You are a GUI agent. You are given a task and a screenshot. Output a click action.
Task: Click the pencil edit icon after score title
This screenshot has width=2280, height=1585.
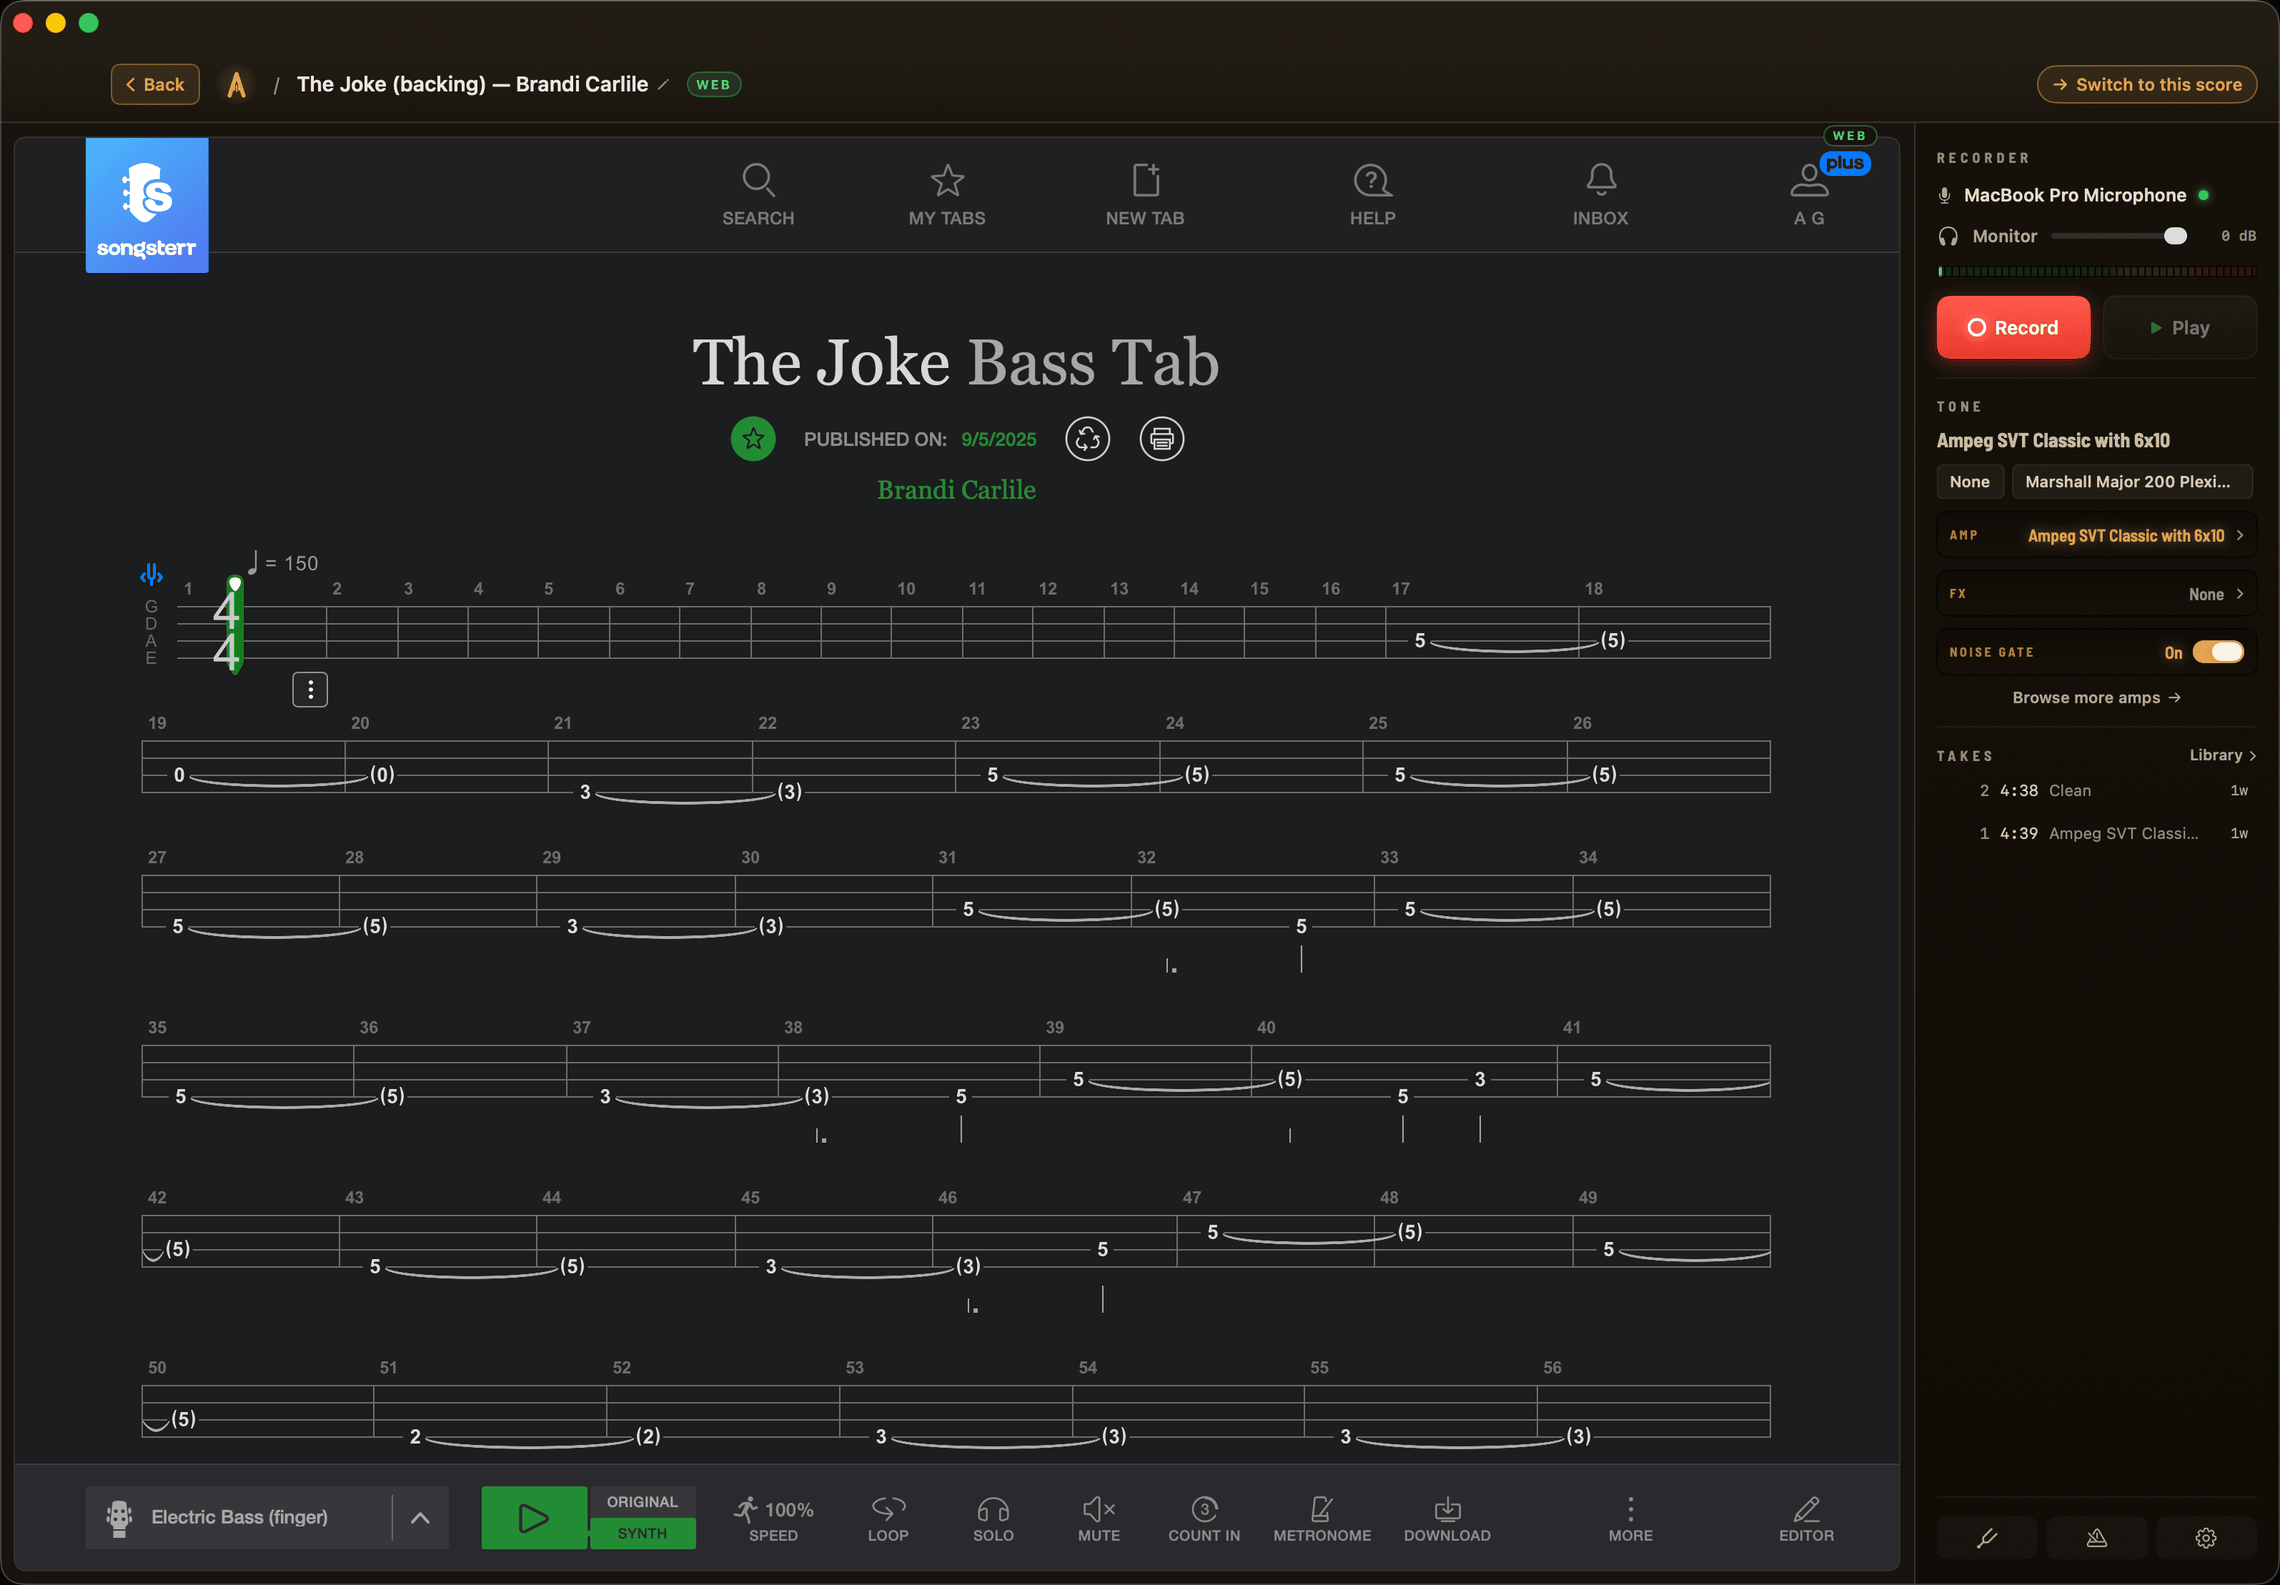tap(663, 85)
